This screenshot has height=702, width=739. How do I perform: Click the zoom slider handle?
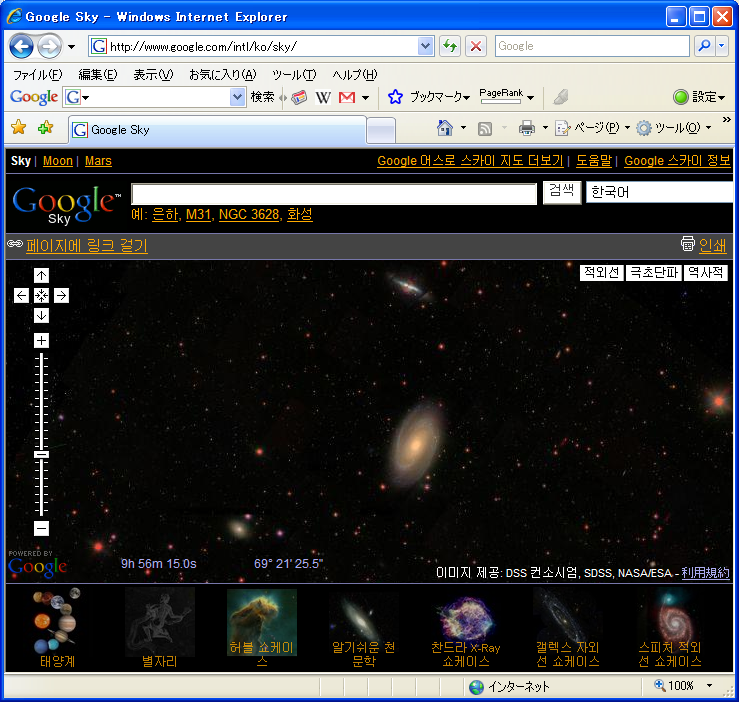[41, 454]
